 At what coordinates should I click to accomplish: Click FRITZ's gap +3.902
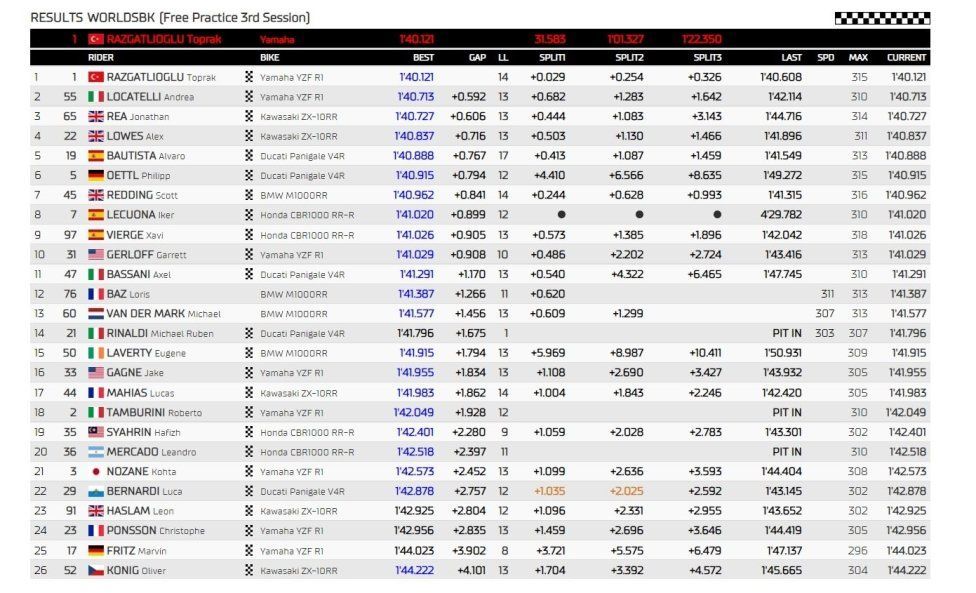[x=469, y=551]
